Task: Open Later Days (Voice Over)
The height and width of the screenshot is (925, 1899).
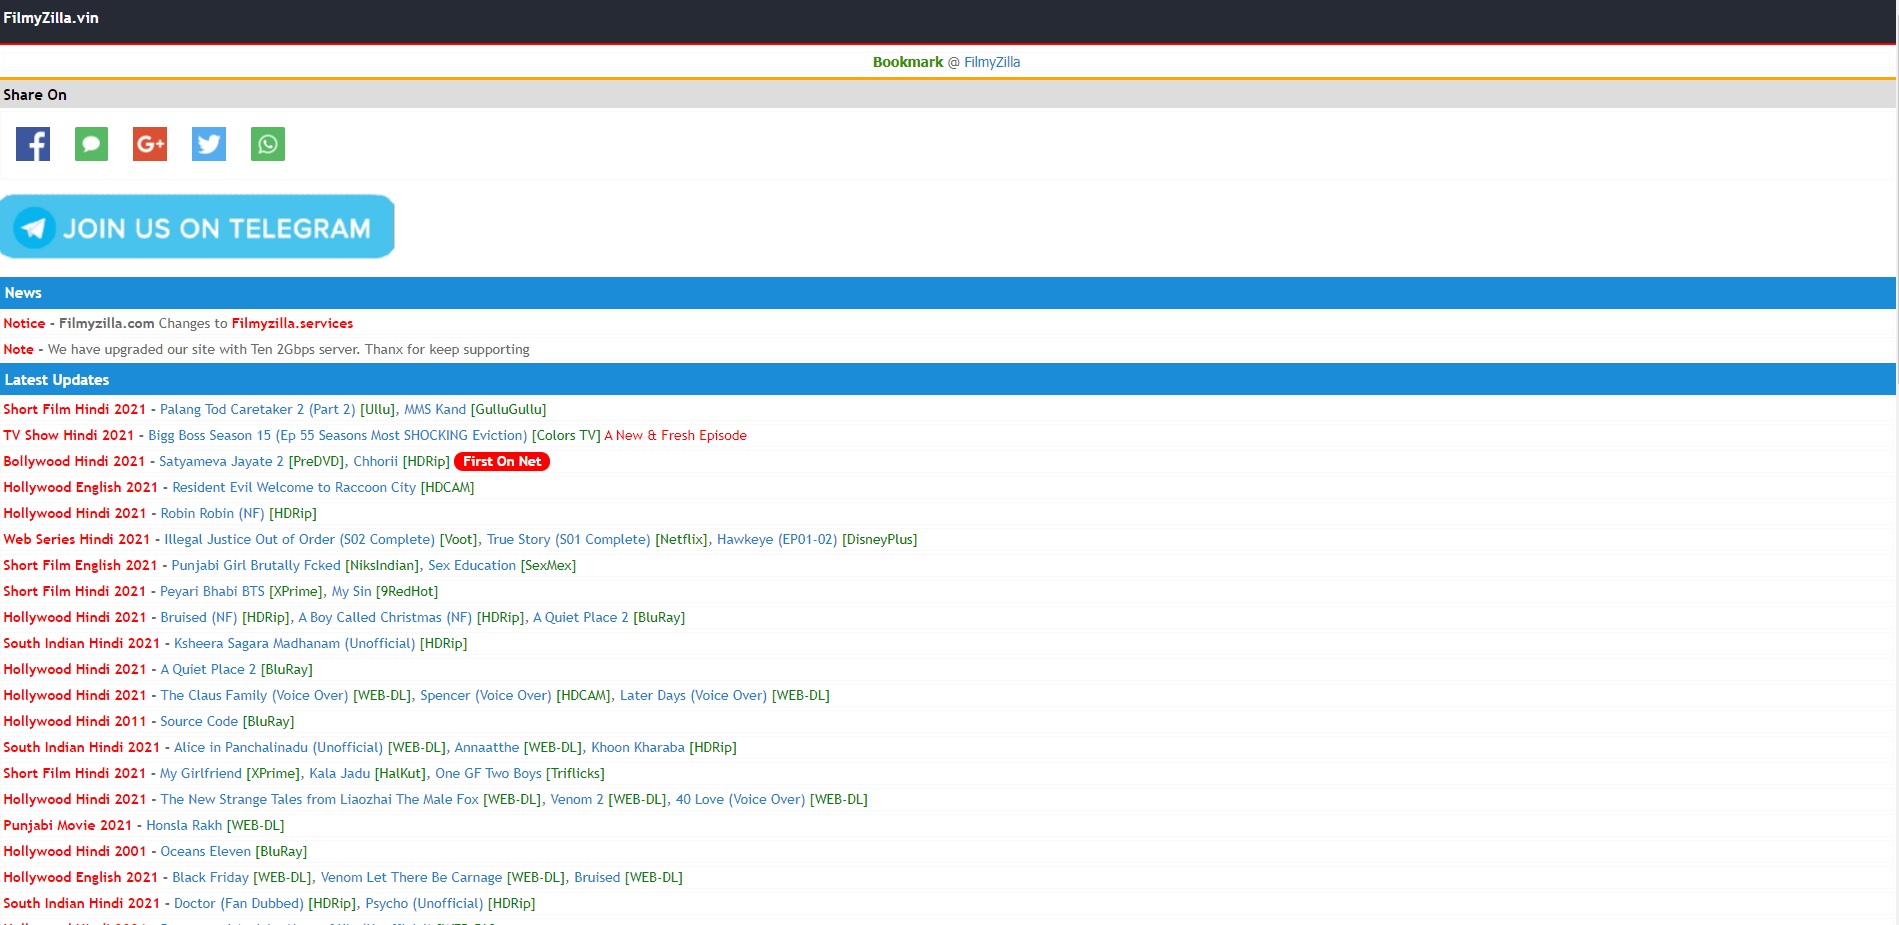Action: (693, 695)
